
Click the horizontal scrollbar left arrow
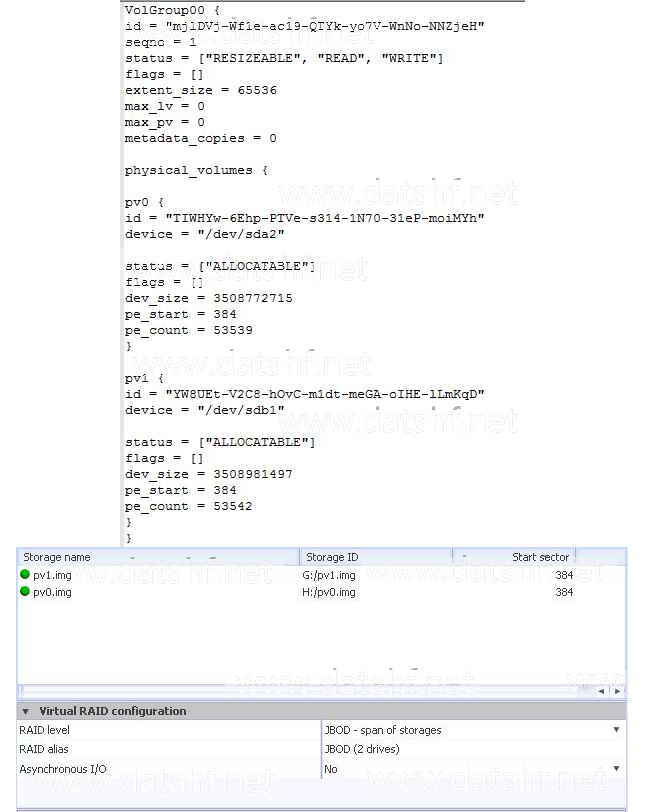coord(601,691)
